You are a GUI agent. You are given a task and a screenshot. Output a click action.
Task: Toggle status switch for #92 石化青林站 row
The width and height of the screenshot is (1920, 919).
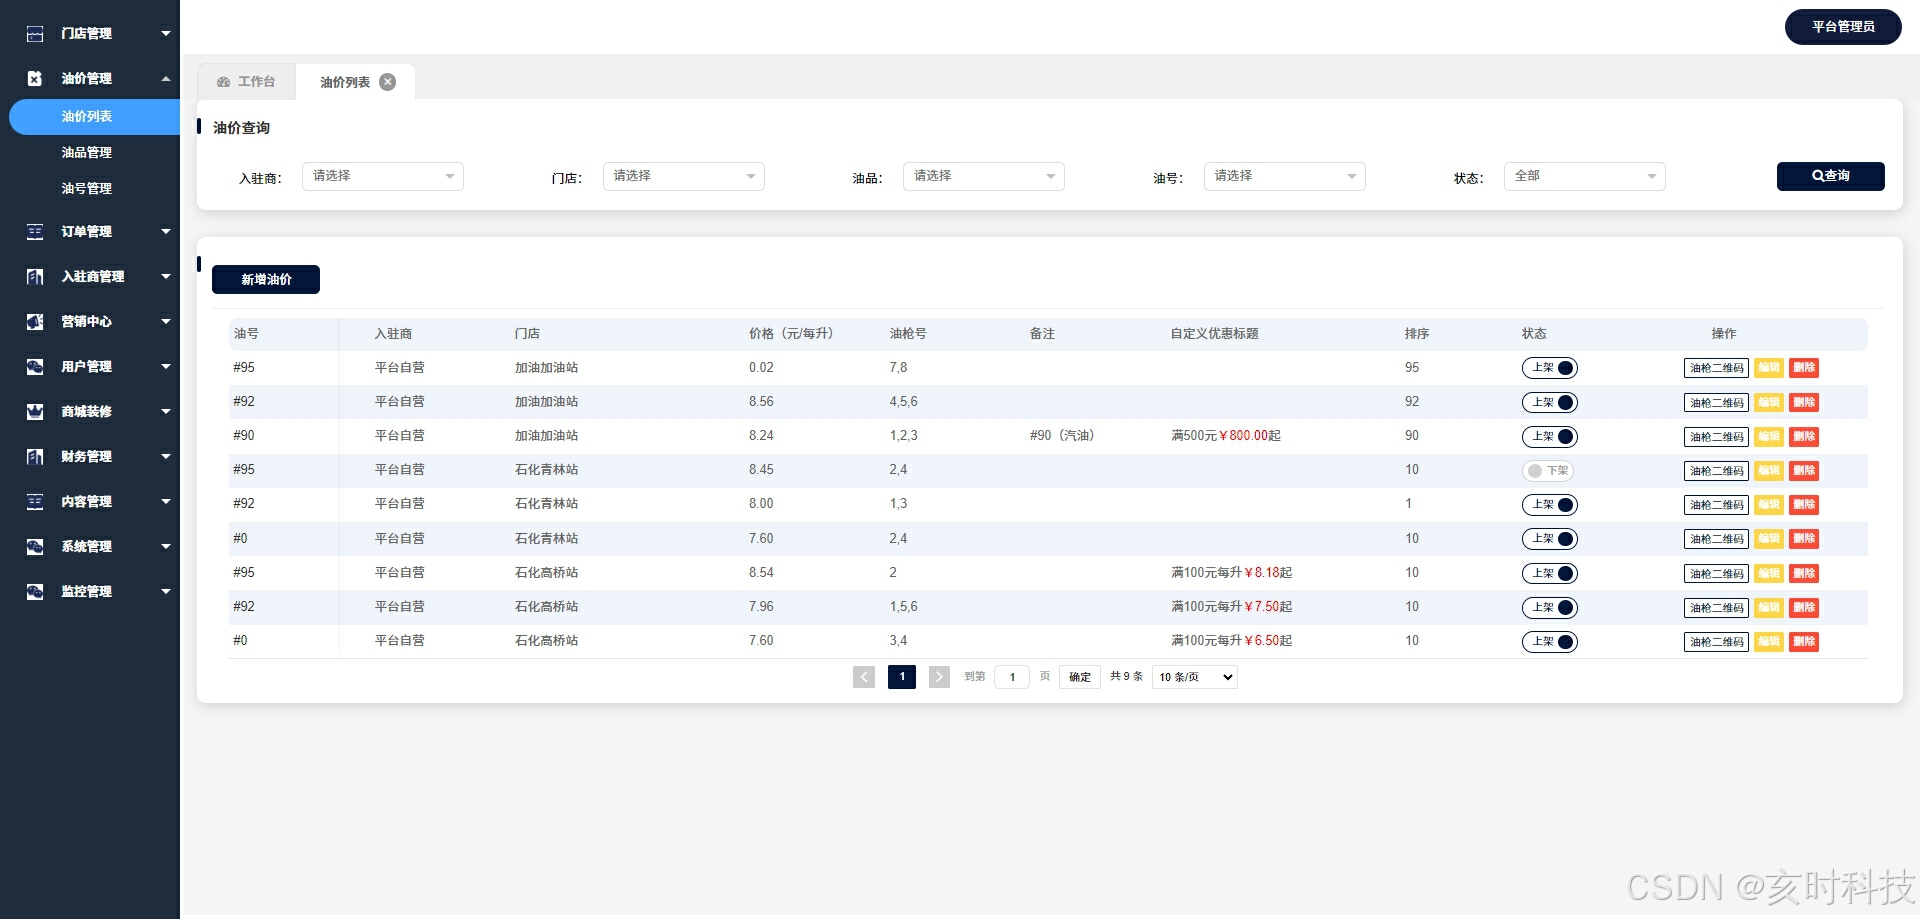click(1550, 504)
